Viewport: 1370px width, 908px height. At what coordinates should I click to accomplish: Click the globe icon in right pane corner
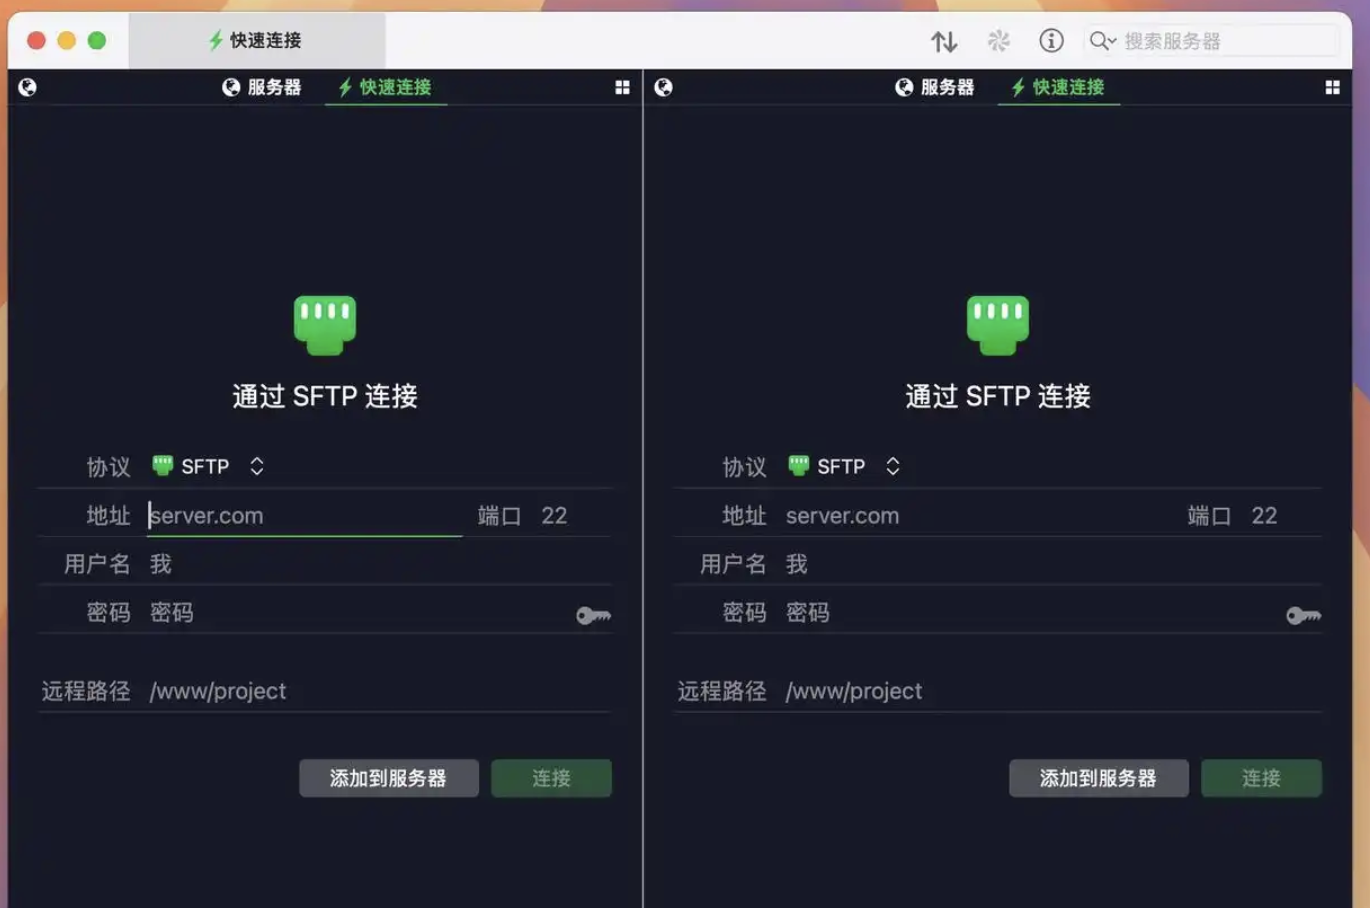pos(663,87)
